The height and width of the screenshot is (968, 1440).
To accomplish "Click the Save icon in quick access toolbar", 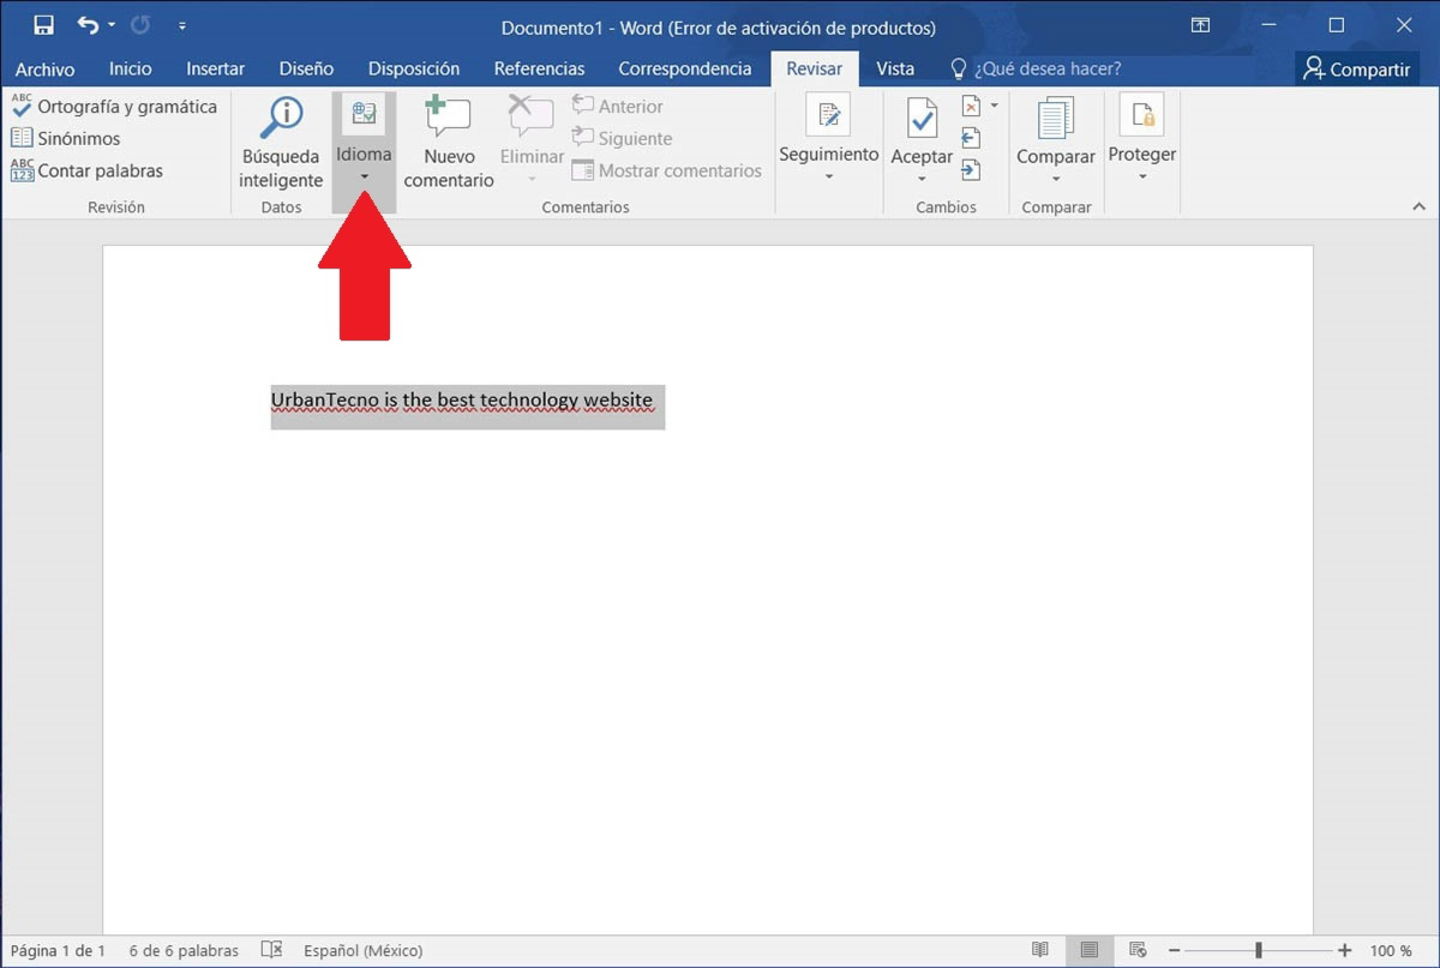I will [44, 25].
